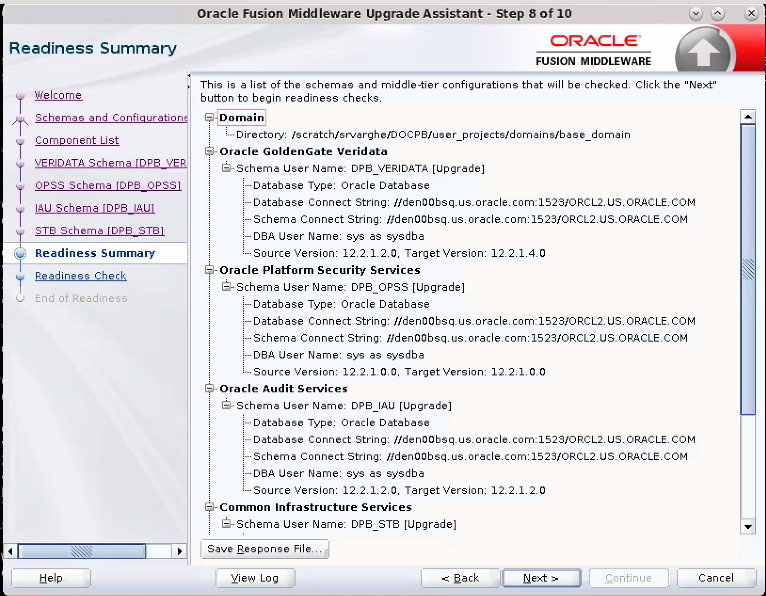This screenshot has height=596, width=766.
Task: Select OPSS Schema Connect String row
Action: click(470, 338)
